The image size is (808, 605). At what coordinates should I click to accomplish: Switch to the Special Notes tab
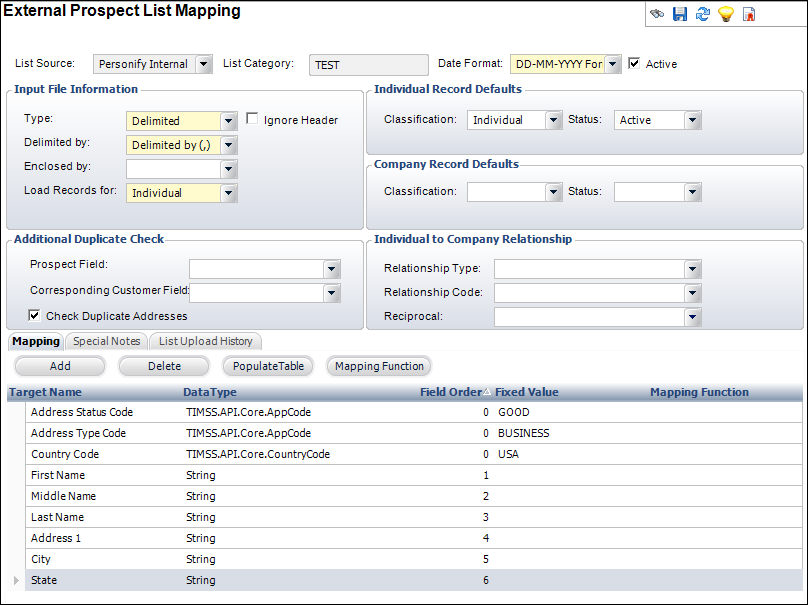pyautogui.click(x=107, y=341)
